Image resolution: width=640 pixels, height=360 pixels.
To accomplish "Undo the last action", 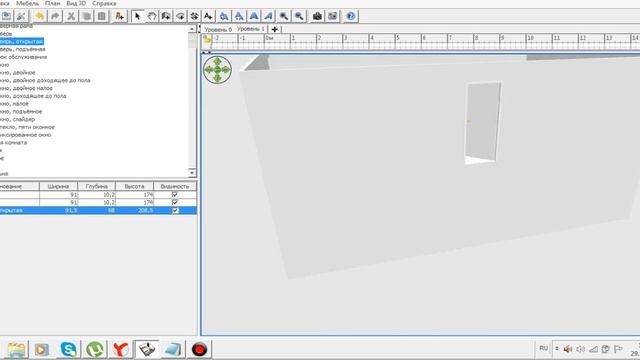I will coord(40,16).
